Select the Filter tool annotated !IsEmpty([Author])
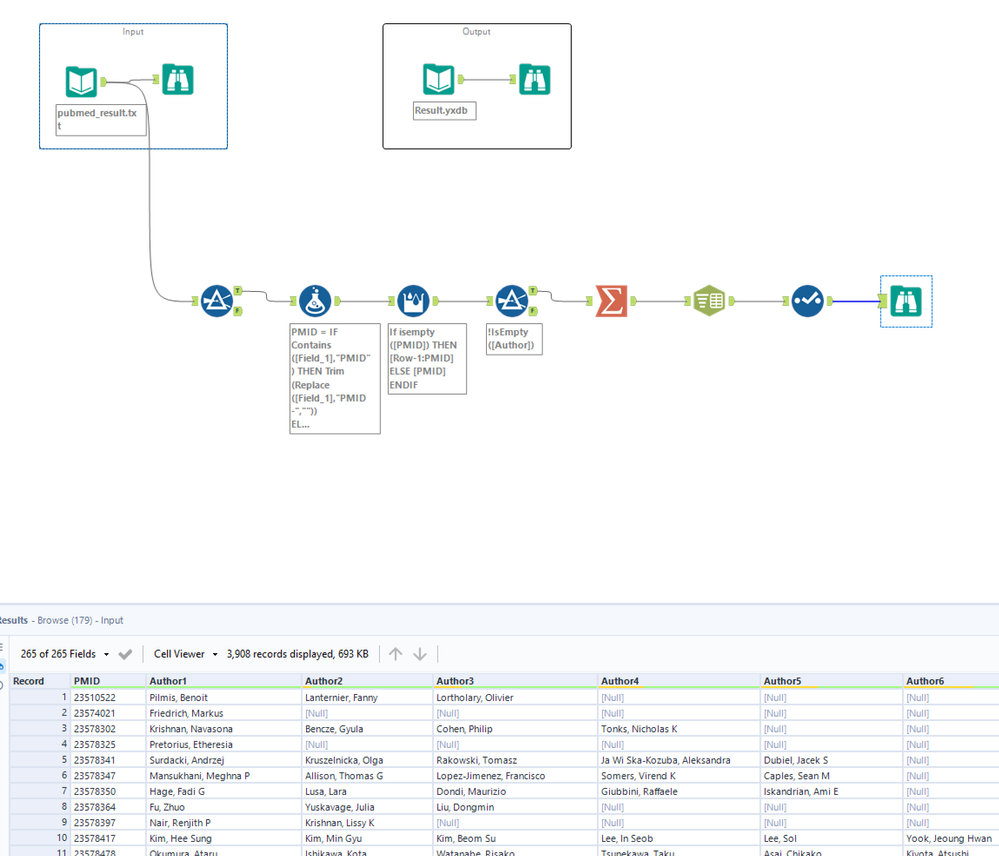The width and height of the screenshot is (999, 856). tap(512, 301)
